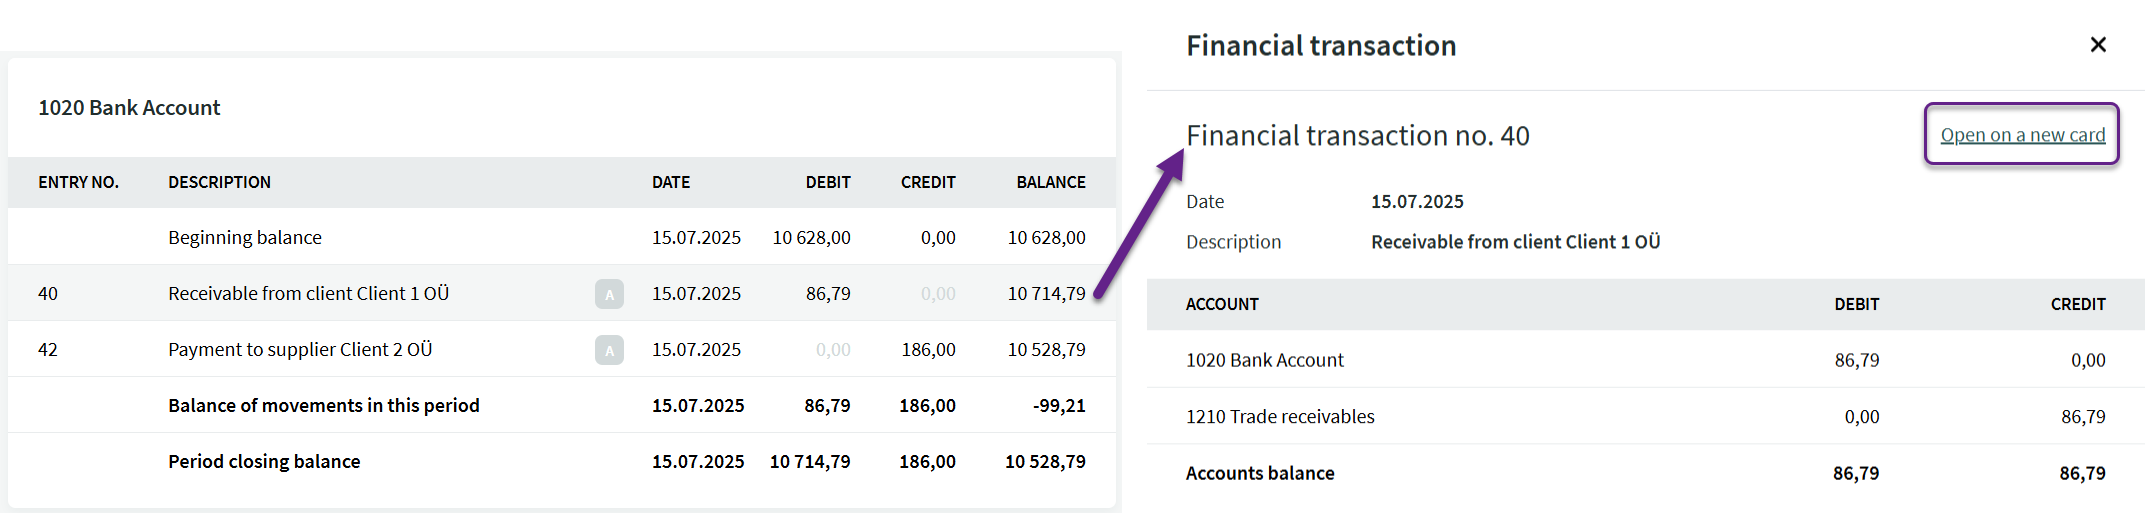
Task: Click the 'Period closing balance' row
Action: (x=264, y=462)
